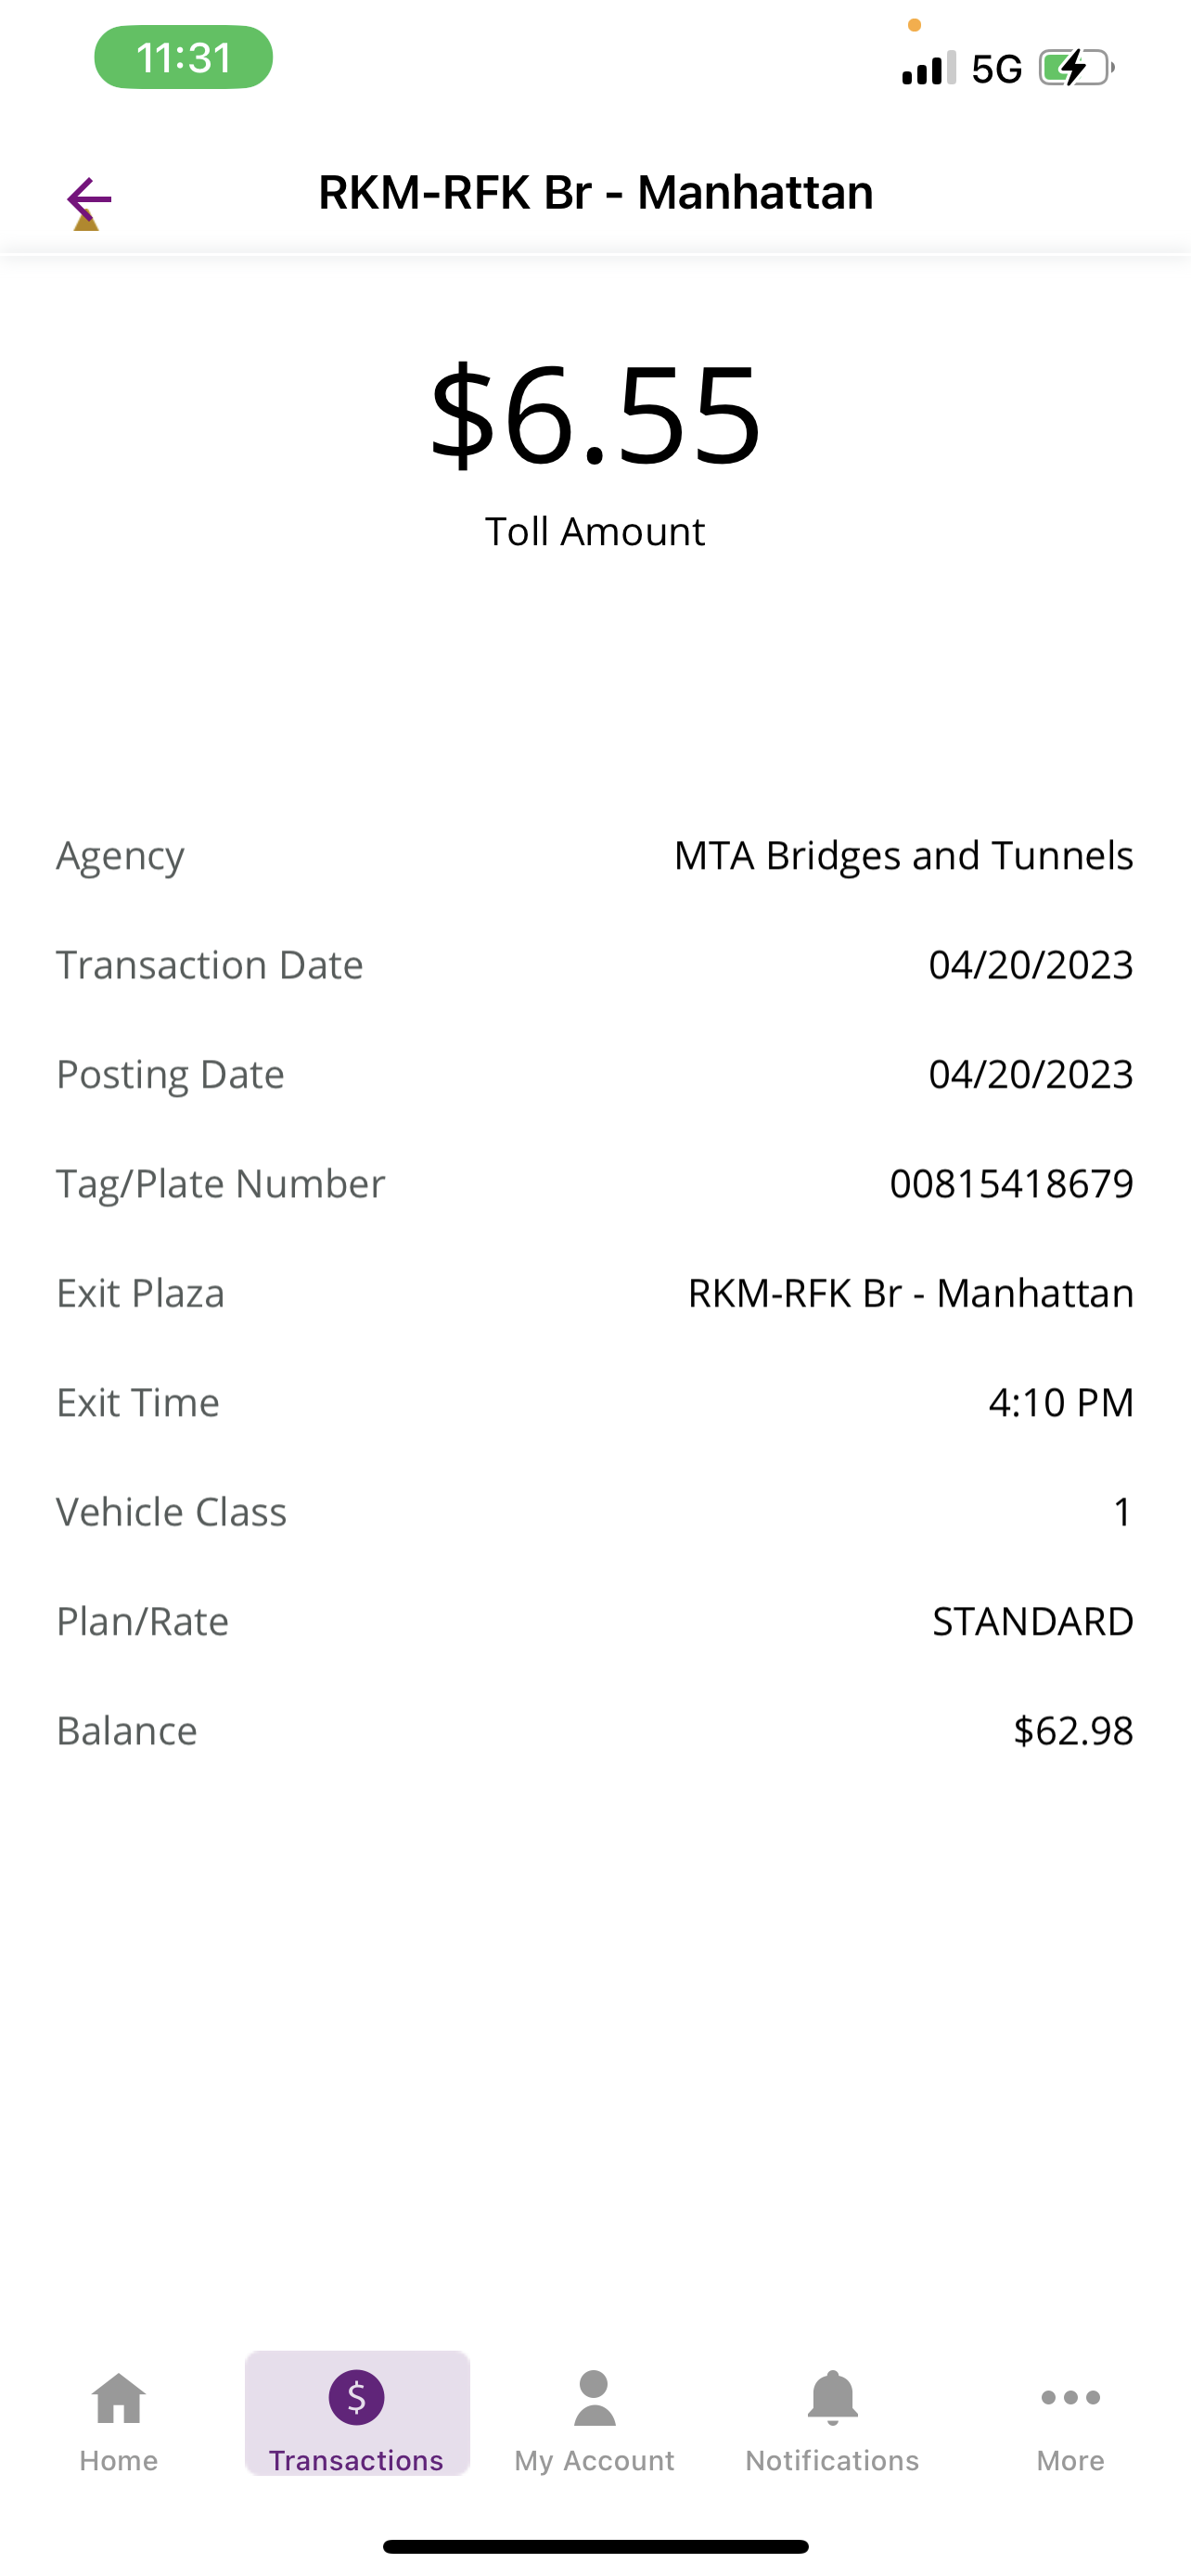Switch to the Transactions tab label

point(357,2460)
